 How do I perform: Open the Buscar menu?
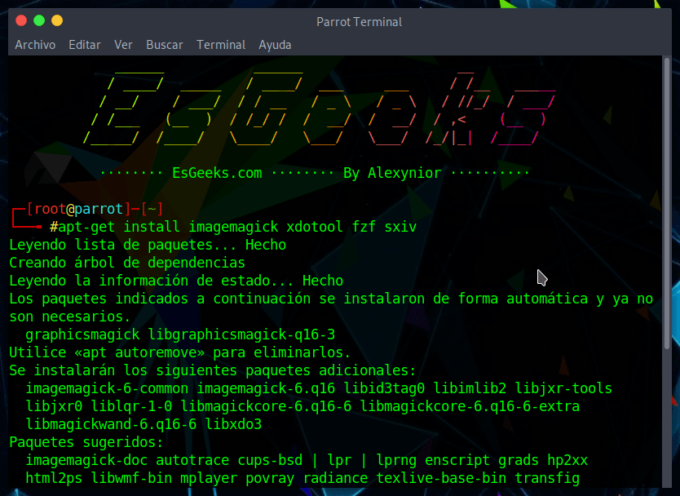(164, 45)
